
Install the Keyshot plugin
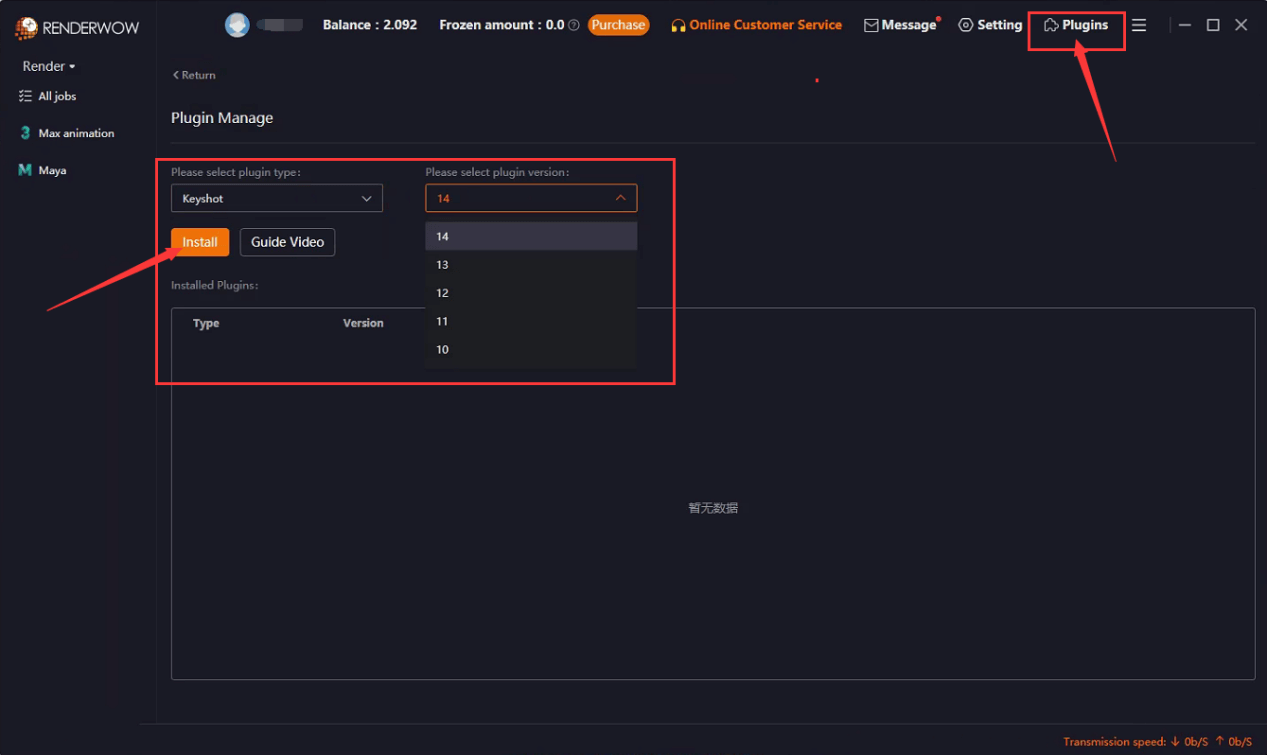[199, 242]
